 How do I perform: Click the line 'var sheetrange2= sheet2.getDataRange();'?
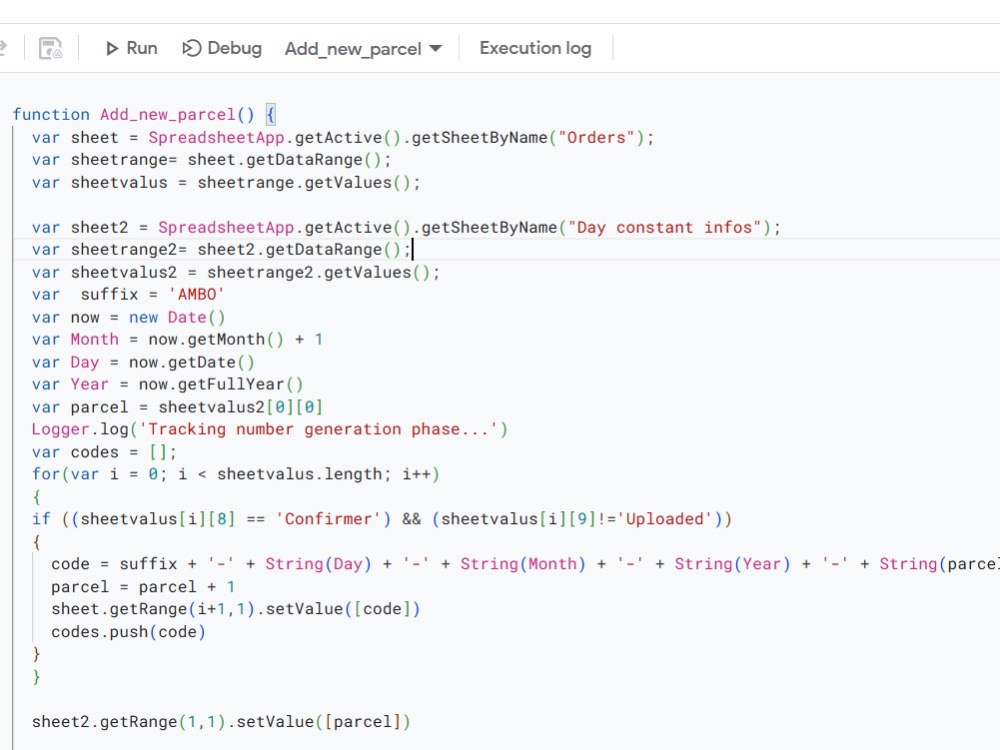(x=221, y=250)
